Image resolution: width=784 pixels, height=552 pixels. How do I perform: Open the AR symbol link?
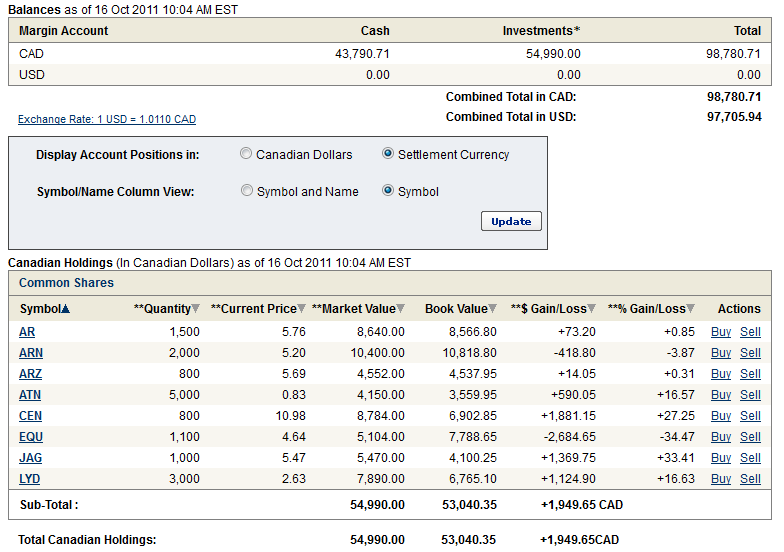27,332
